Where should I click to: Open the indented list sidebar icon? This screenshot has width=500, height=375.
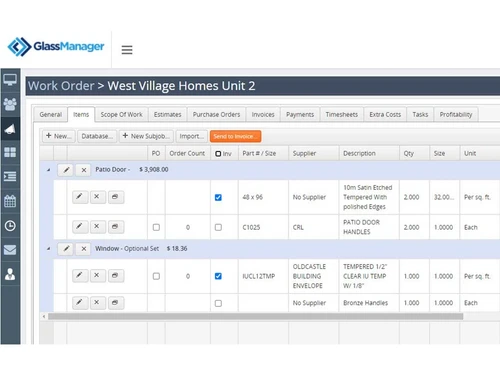(10, 176)
